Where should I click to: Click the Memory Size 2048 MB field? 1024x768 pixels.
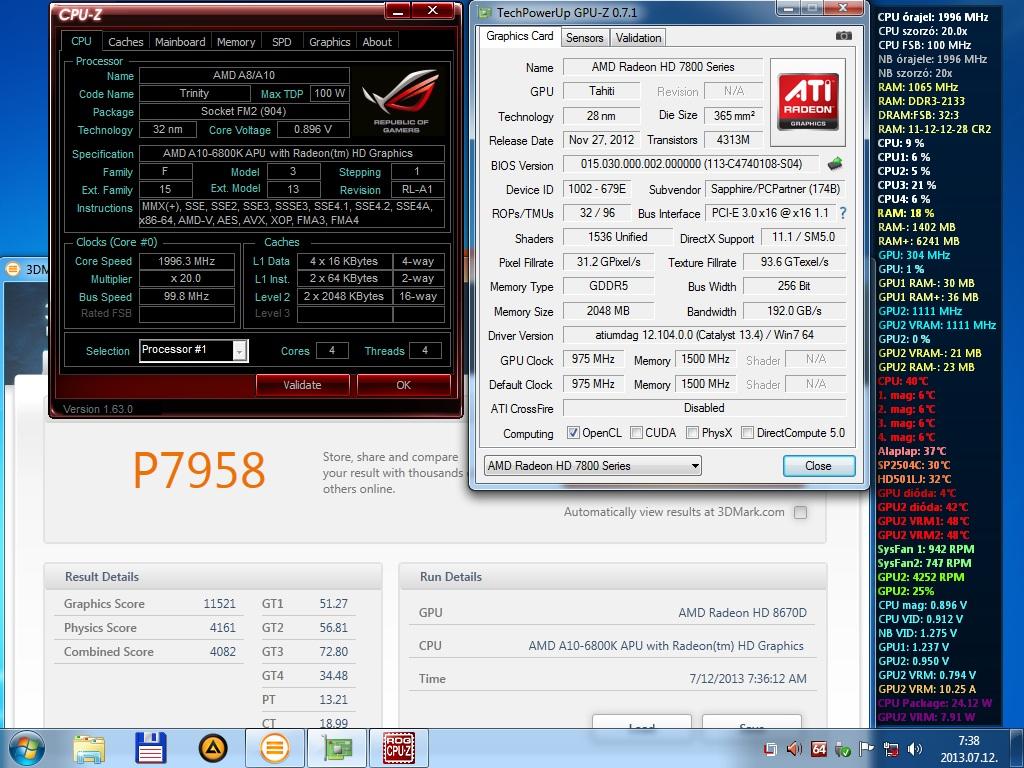607,311
